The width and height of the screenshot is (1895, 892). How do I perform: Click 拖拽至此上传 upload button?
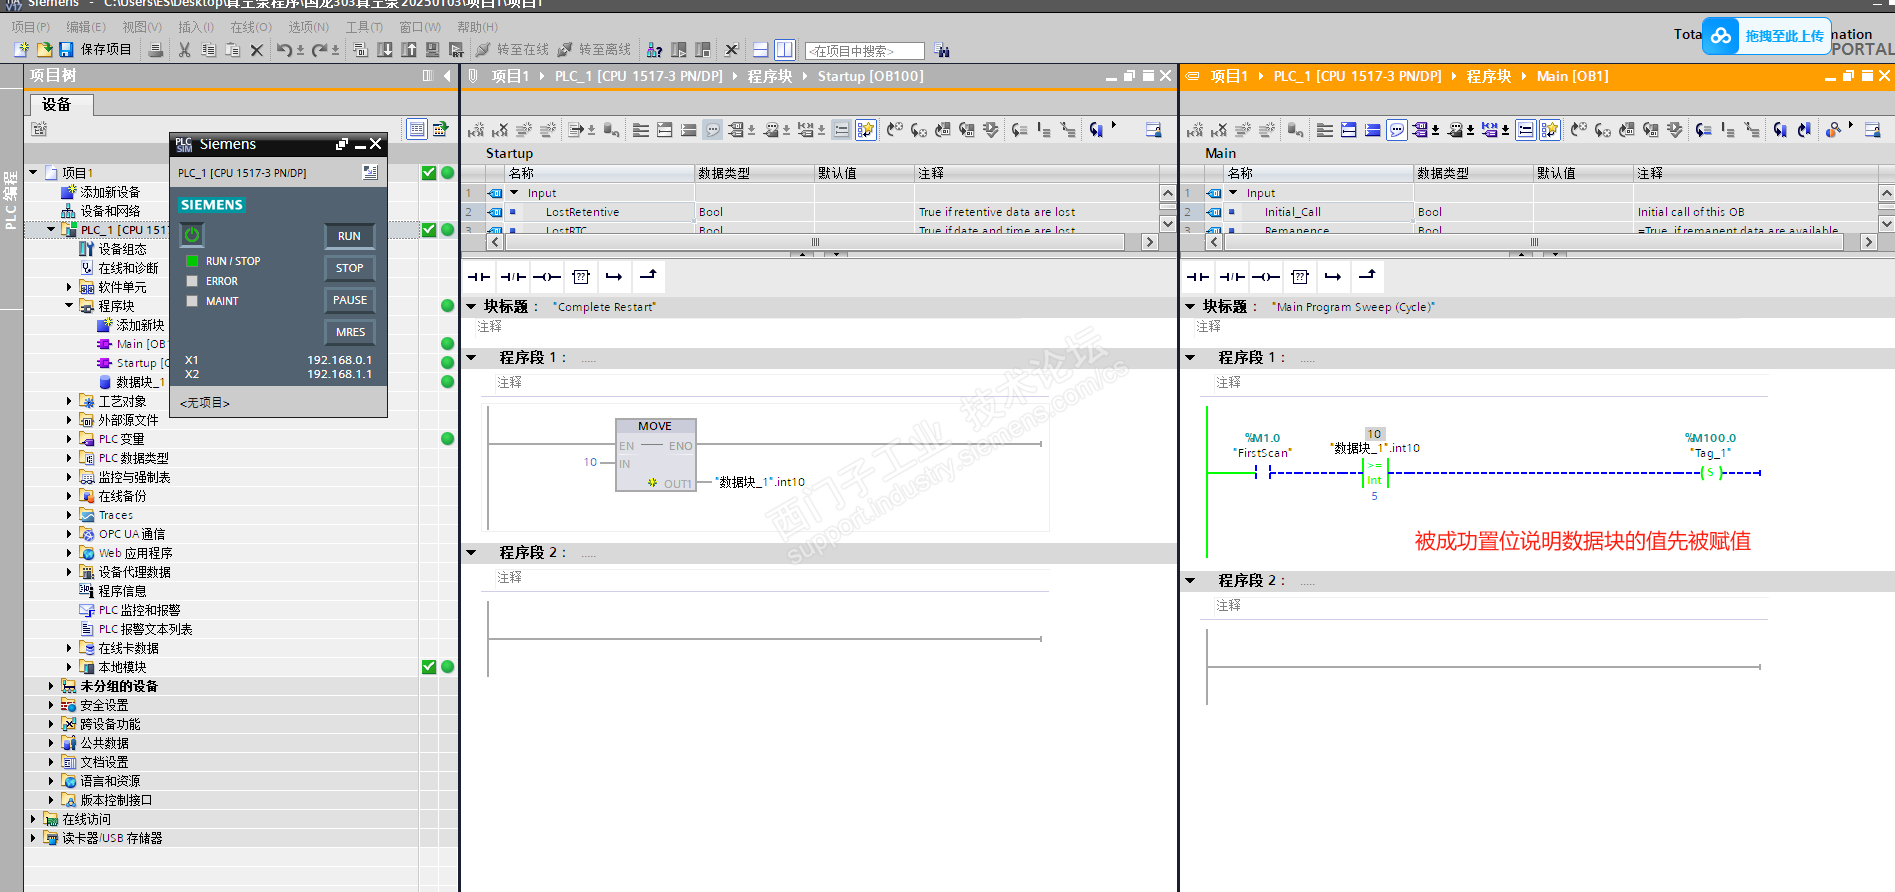point(1767,36)
